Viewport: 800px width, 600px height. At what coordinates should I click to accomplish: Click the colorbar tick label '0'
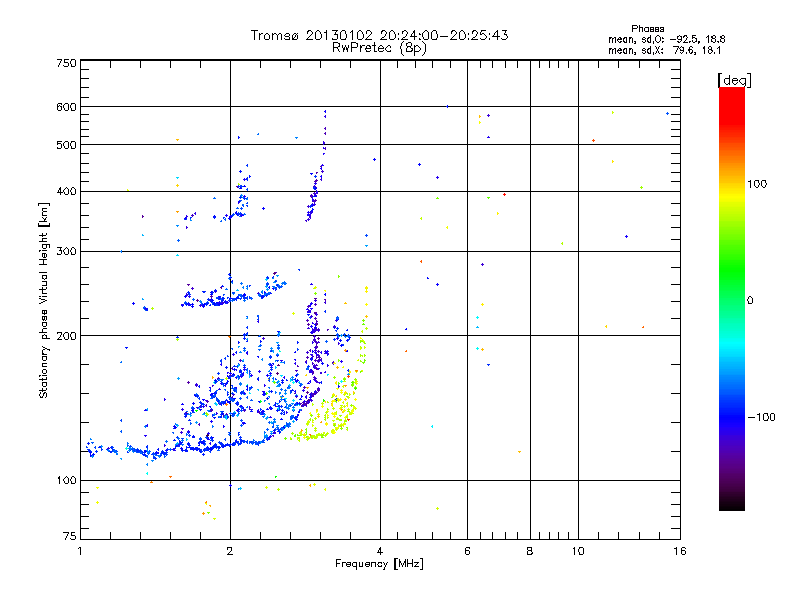(x=750, y=301)
